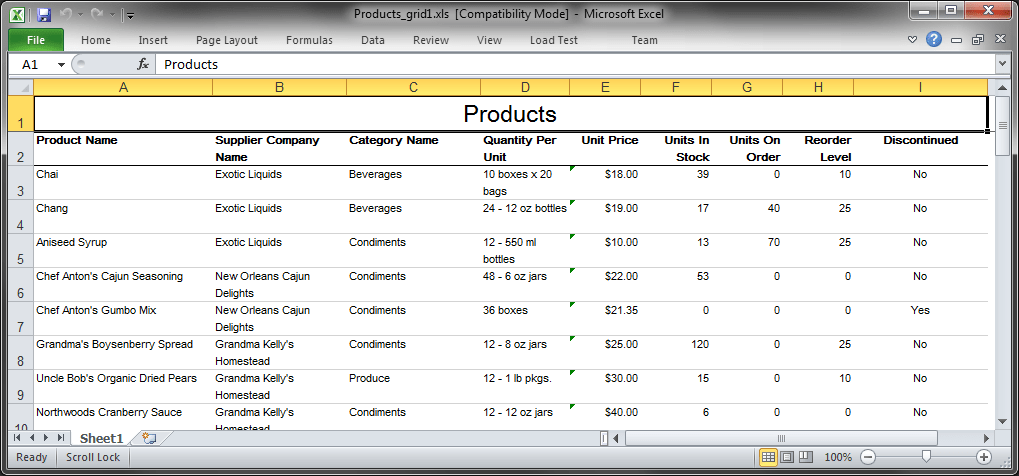Click the vertical scrollbar thumb
This screenshot has height=476, width=1019.
point(1003,126)
